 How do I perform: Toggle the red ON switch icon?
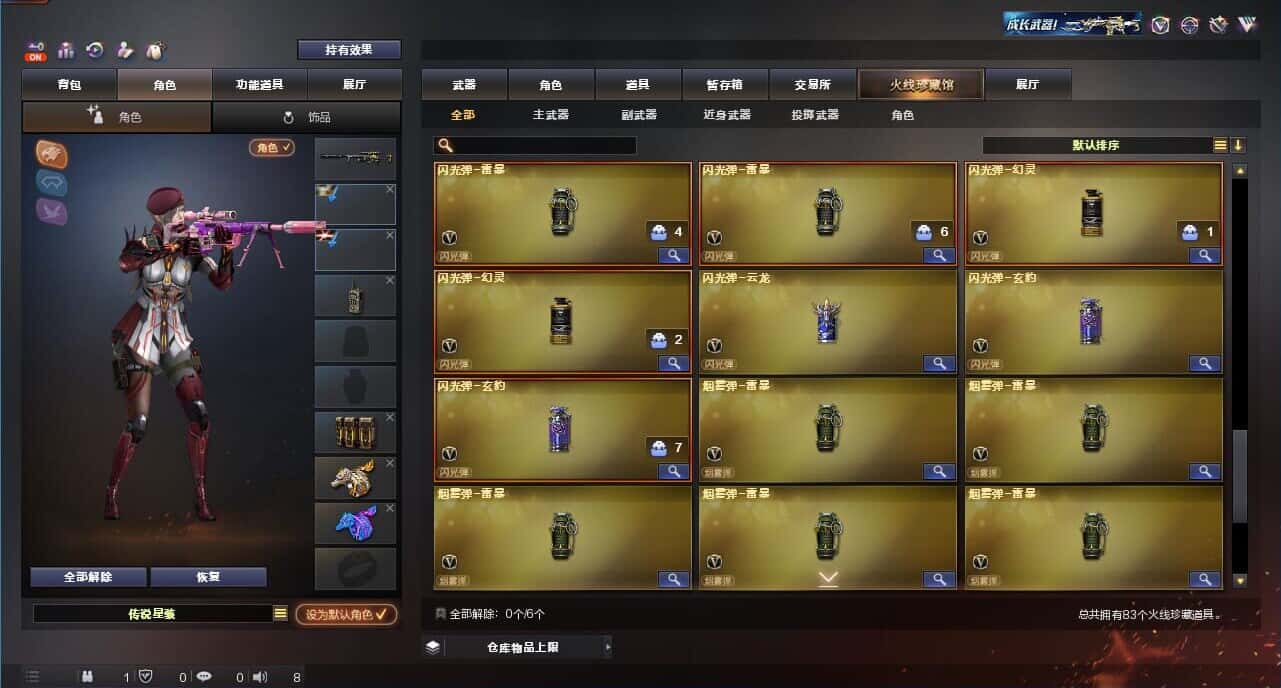[x=36, y=51]
